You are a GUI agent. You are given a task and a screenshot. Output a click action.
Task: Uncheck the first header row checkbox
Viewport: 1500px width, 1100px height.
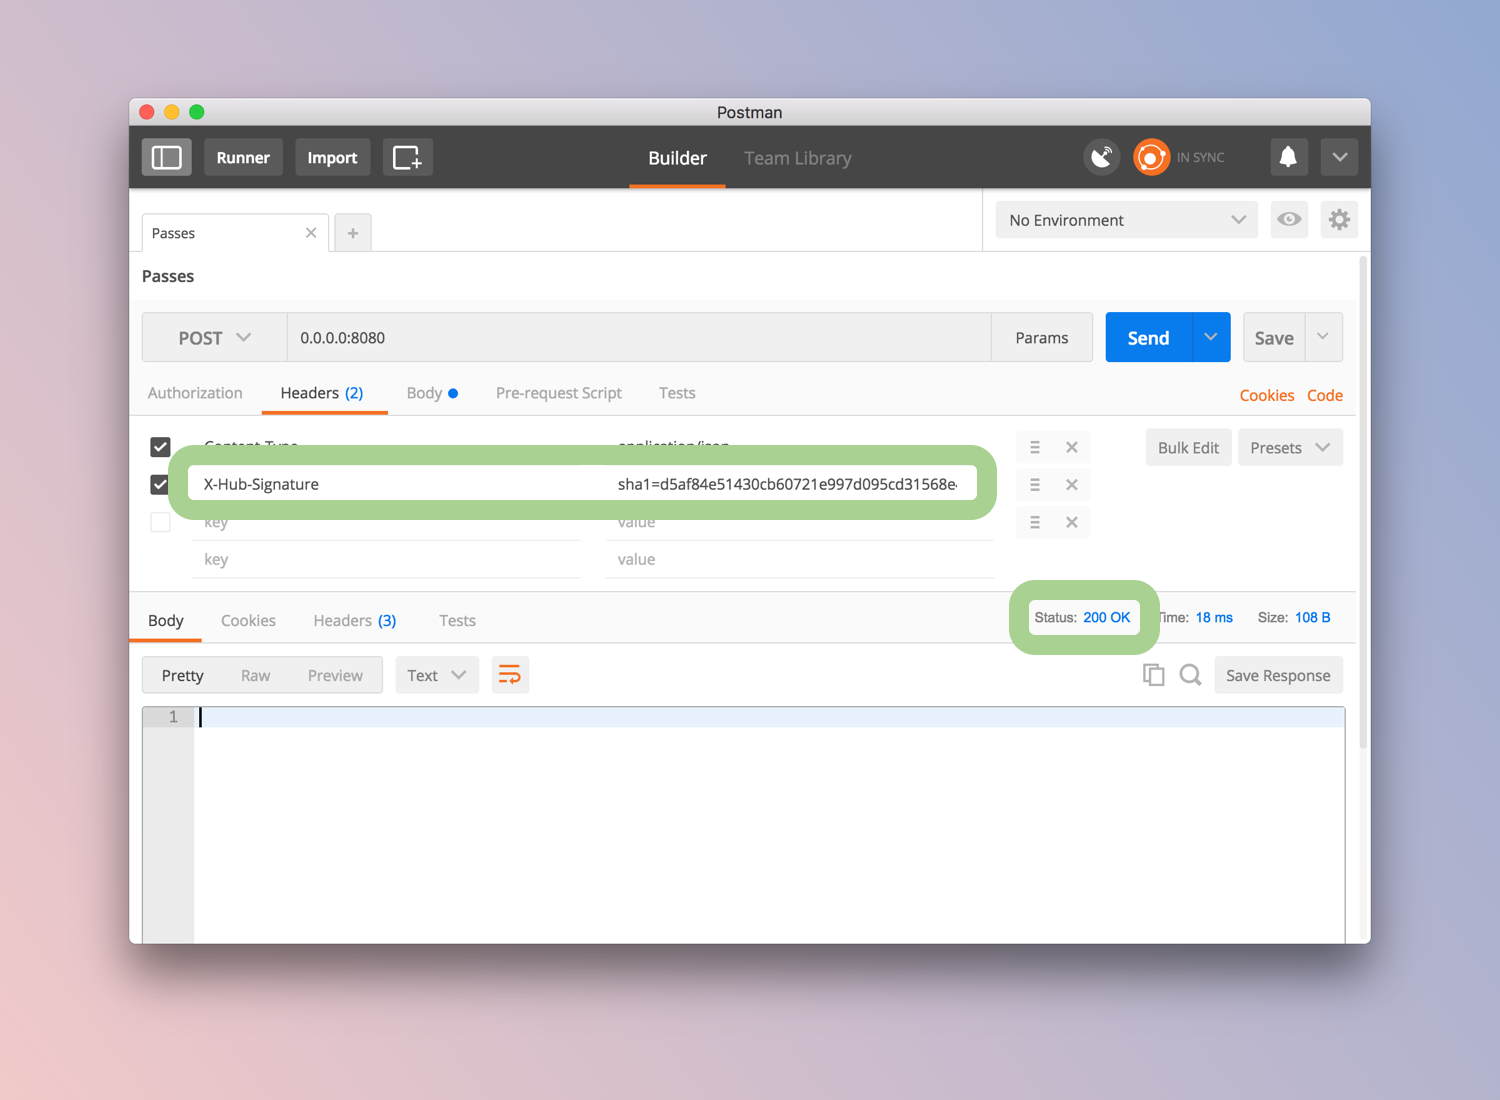pos(160,447)
